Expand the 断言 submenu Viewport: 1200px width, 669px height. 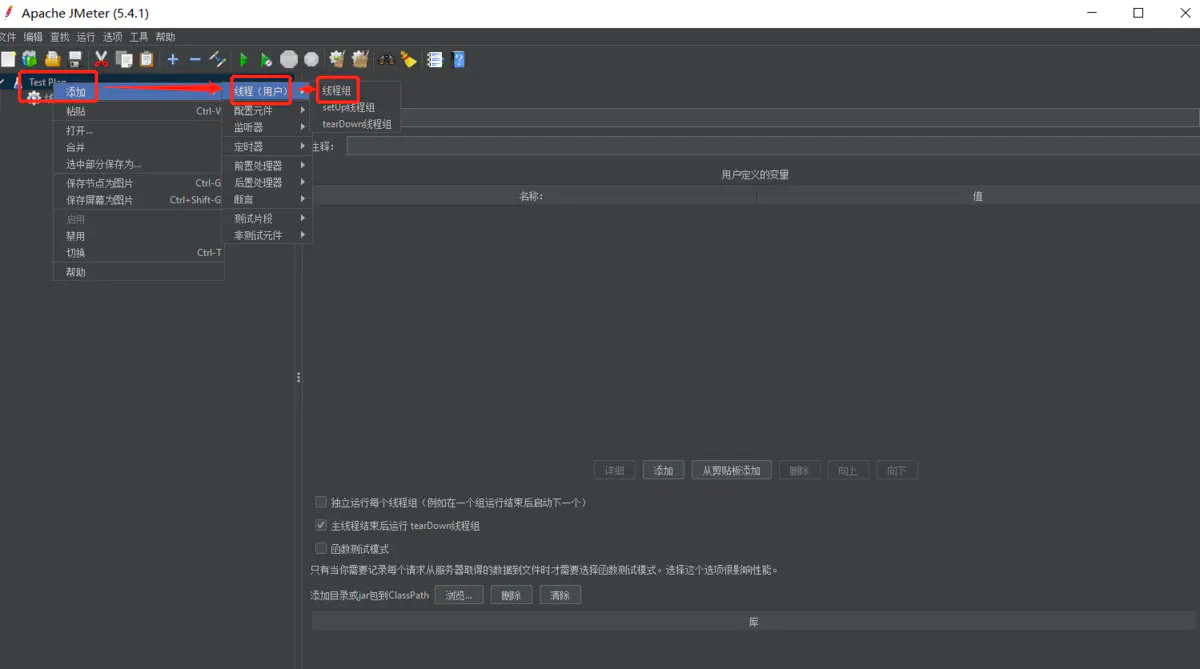[x=268, y=199]
